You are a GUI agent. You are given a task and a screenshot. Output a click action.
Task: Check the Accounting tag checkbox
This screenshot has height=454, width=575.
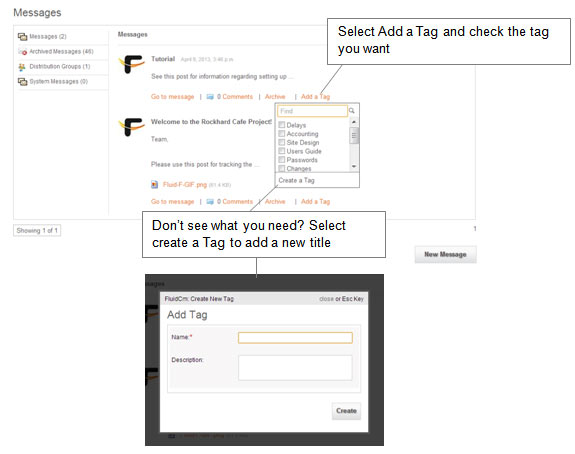(282, 133)
